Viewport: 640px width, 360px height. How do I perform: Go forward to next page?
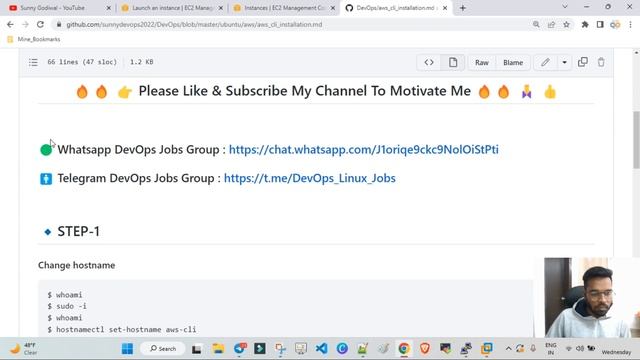tap(25, 24)
